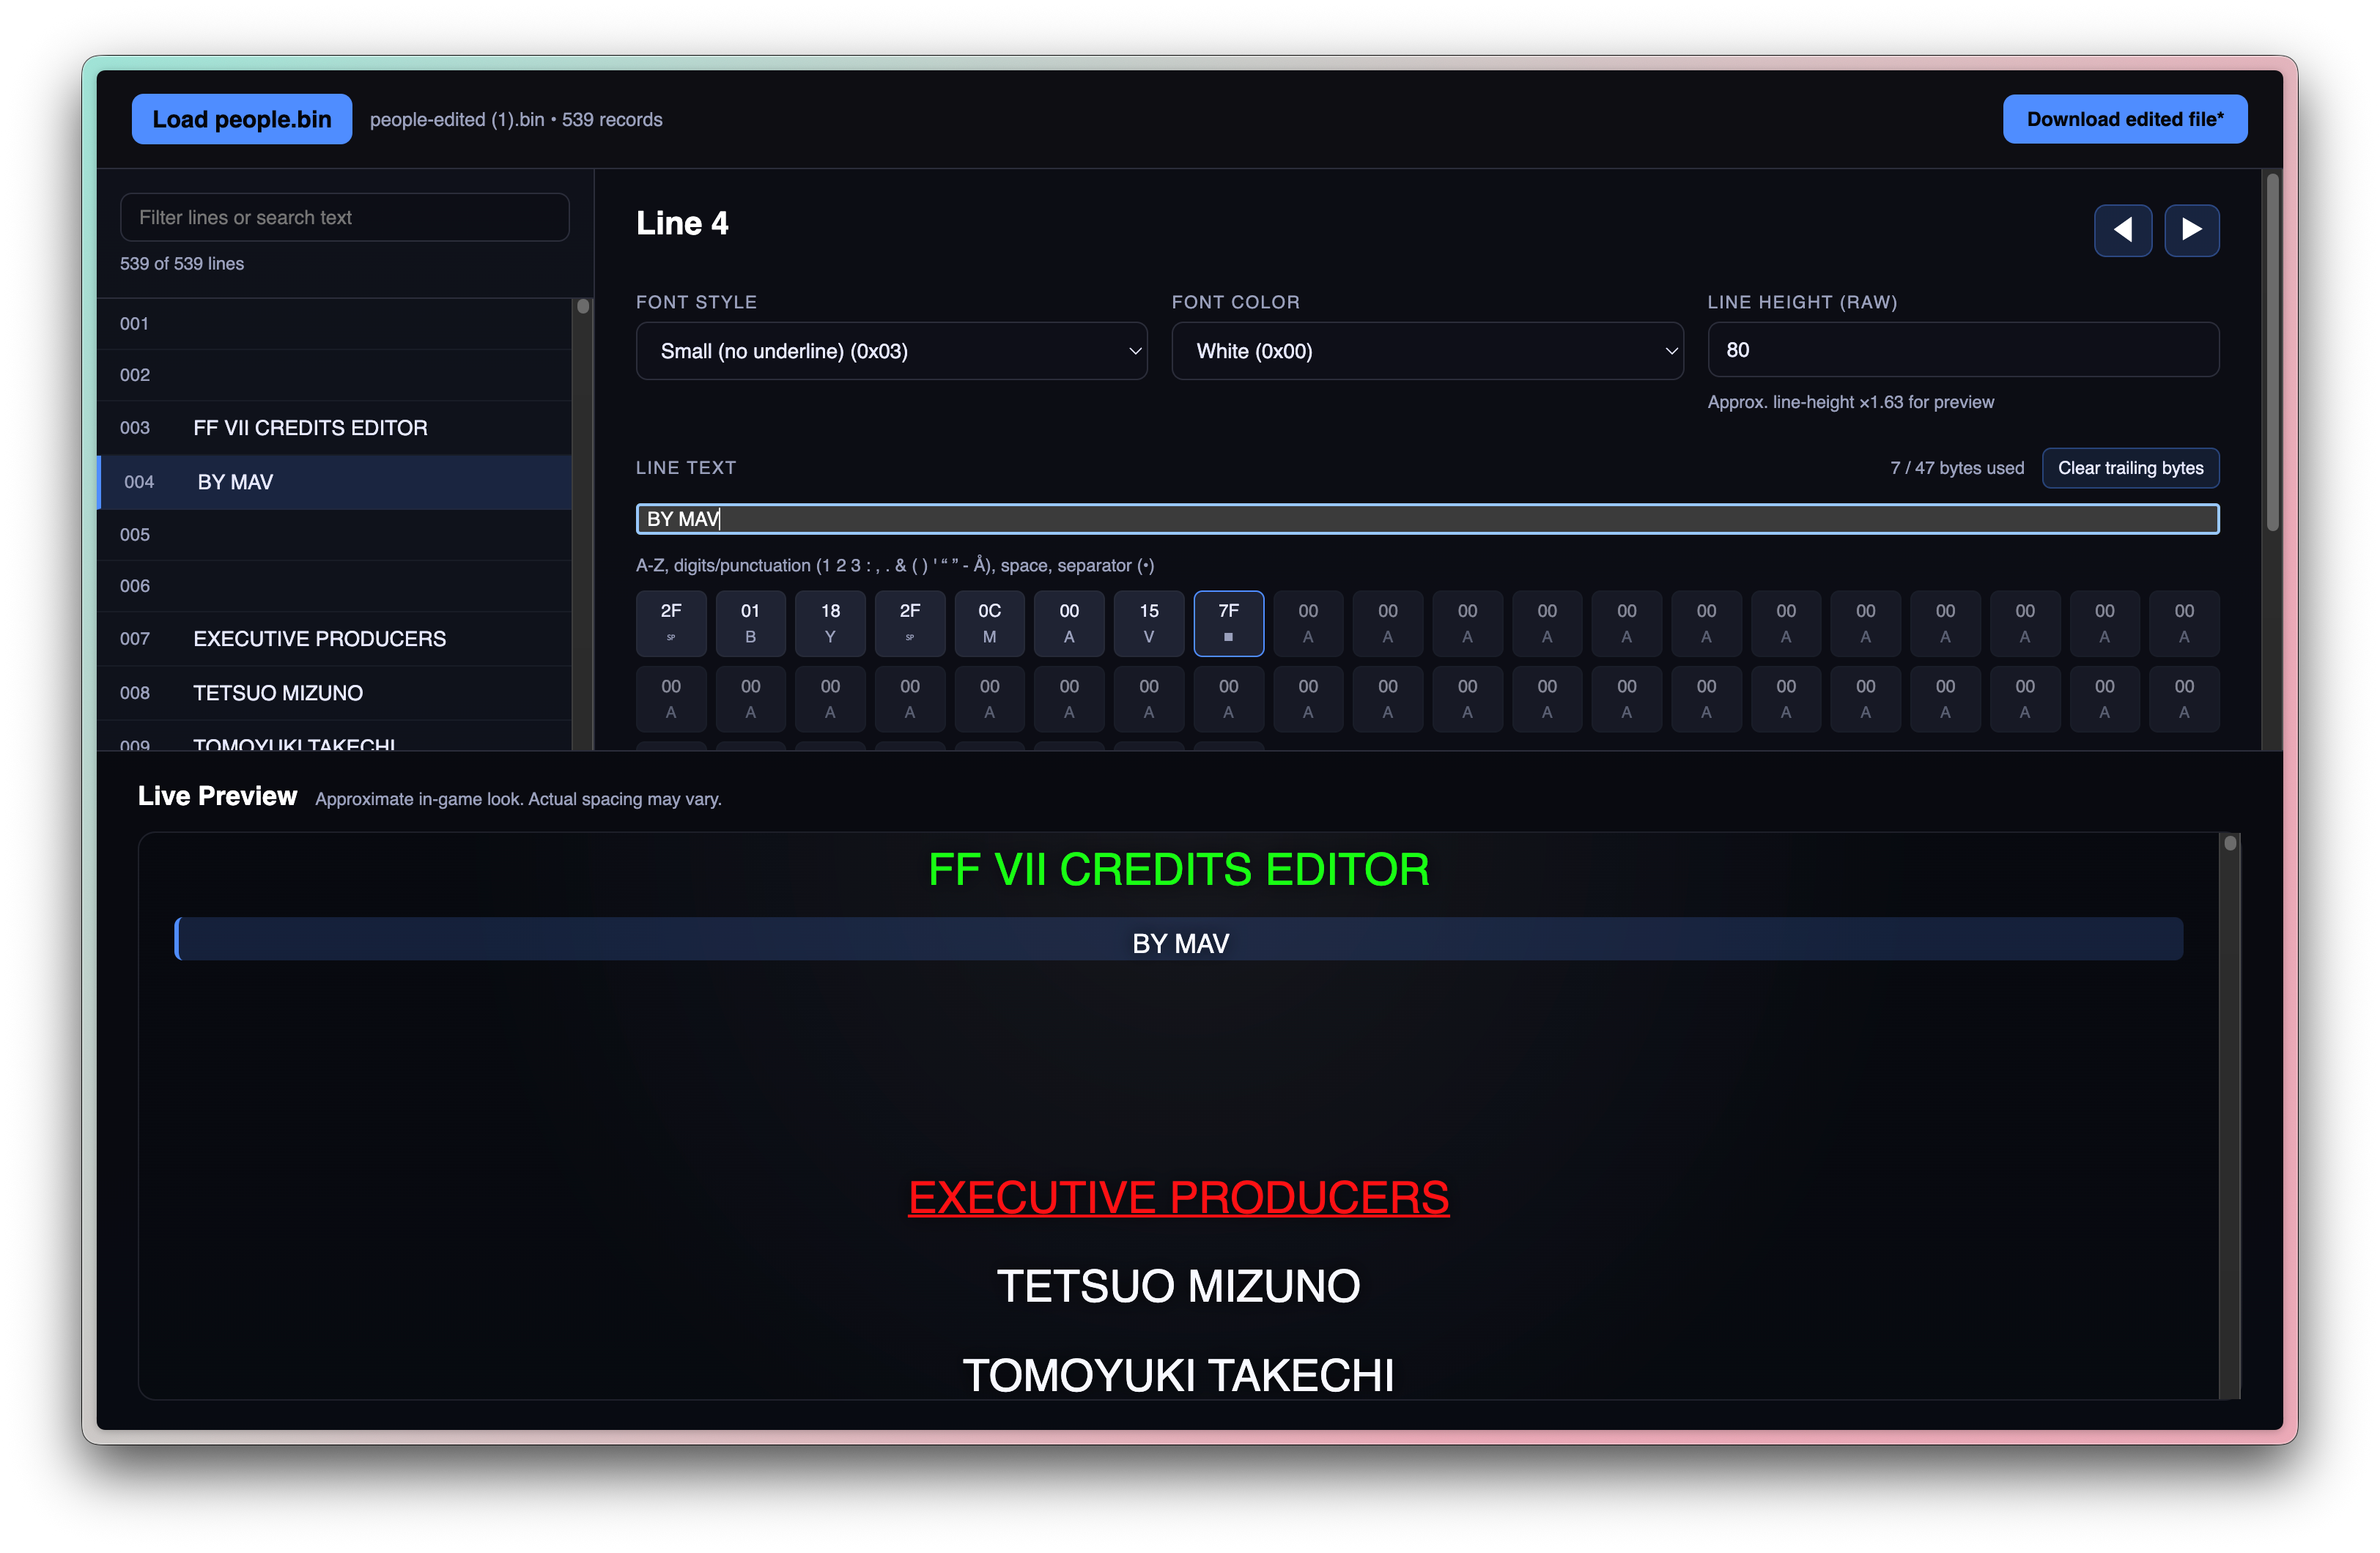
Task: Select line 006 in the list
Action: pos(334,586)
